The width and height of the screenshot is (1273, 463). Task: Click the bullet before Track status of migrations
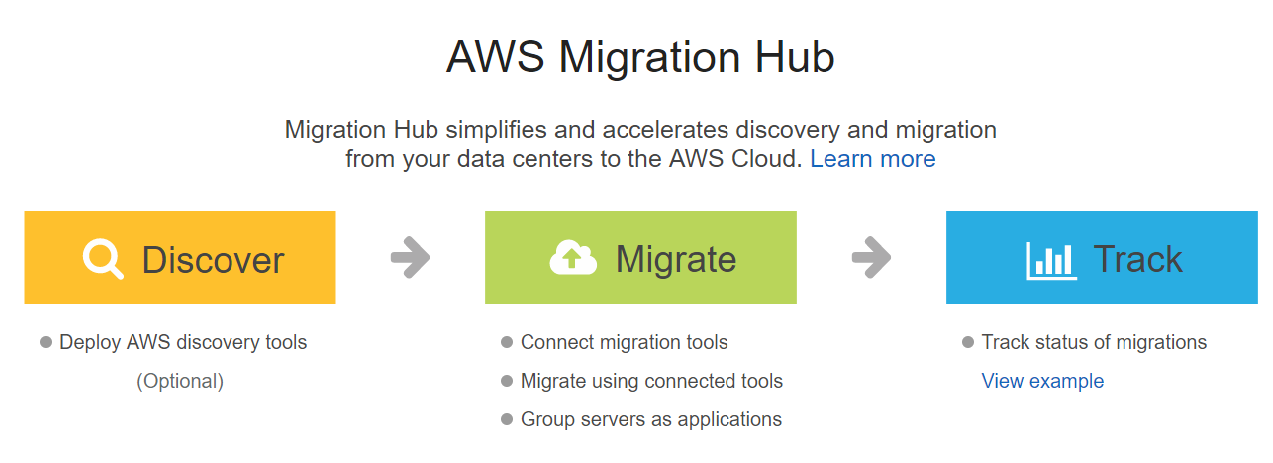click(968, 342)
